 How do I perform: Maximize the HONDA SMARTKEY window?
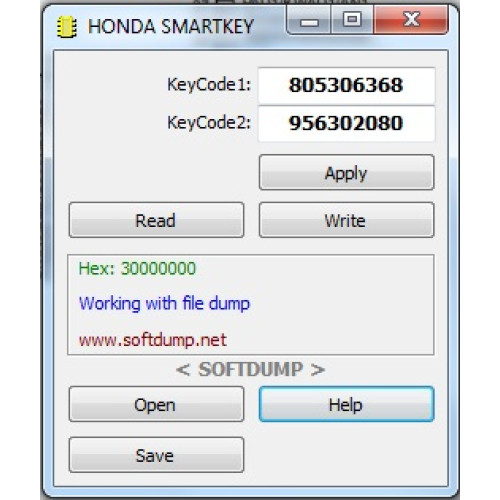coord(352,20)
